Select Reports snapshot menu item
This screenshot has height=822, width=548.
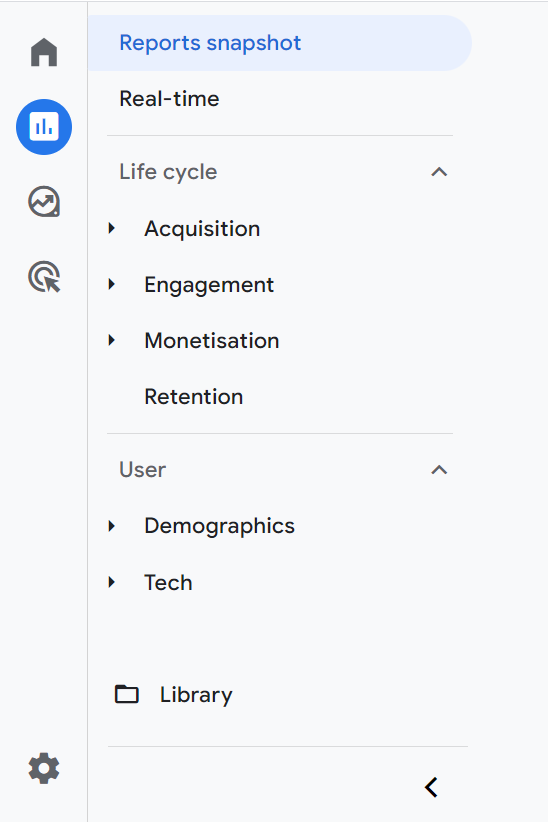pos(280,43)
